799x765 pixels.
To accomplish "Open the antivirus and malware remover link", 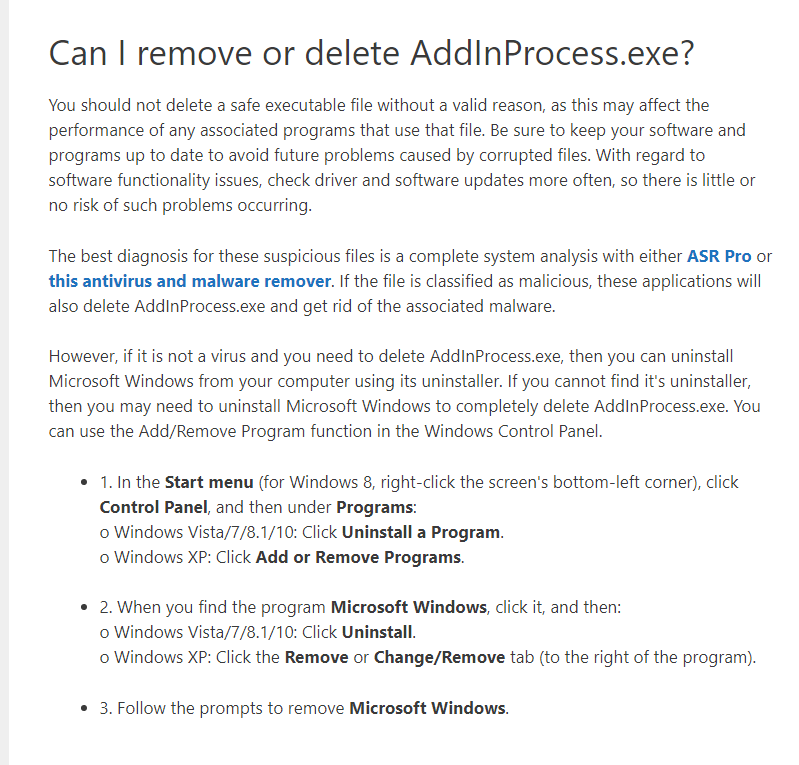I will pos(190,281).
